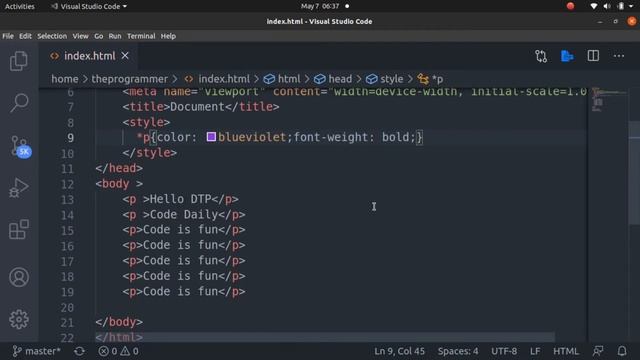The width and height of the screenshot is (640, 360).
Task: Open the battery indicator in top bar
Action: (621, 6)
